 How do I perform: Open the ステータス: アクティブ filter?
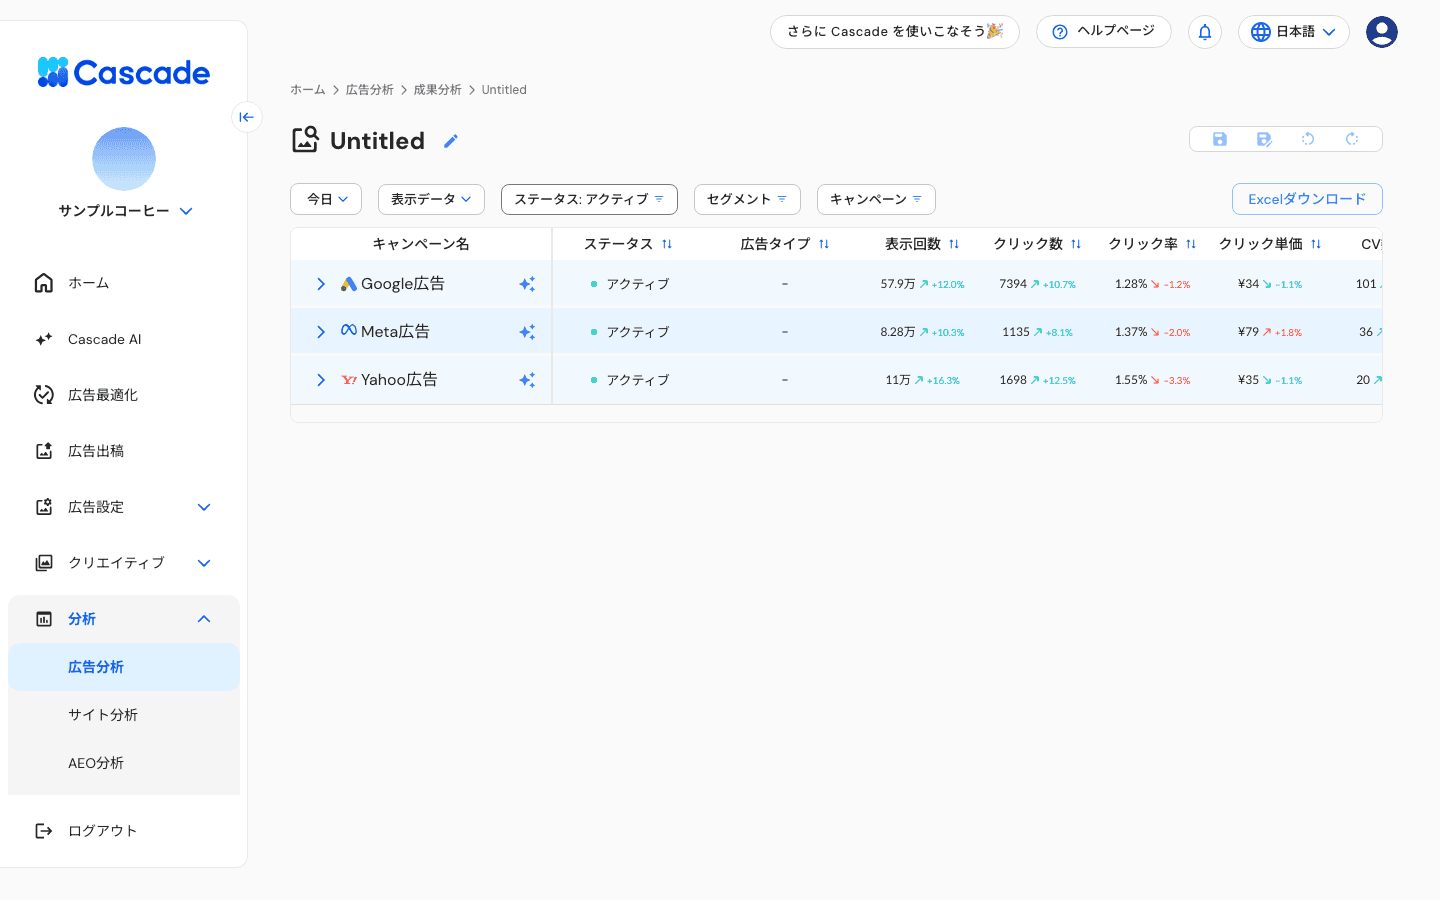click(x=589, y=199)
